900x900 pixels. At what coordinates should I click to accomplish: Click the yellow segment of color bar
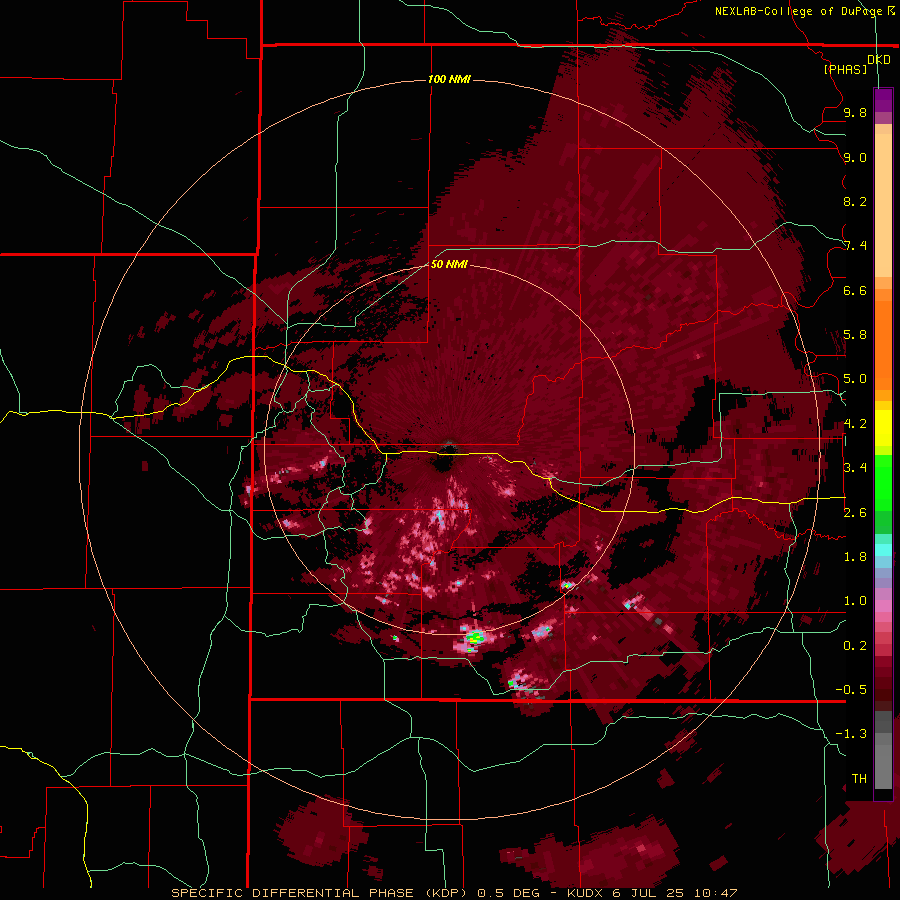pos(883,428)
